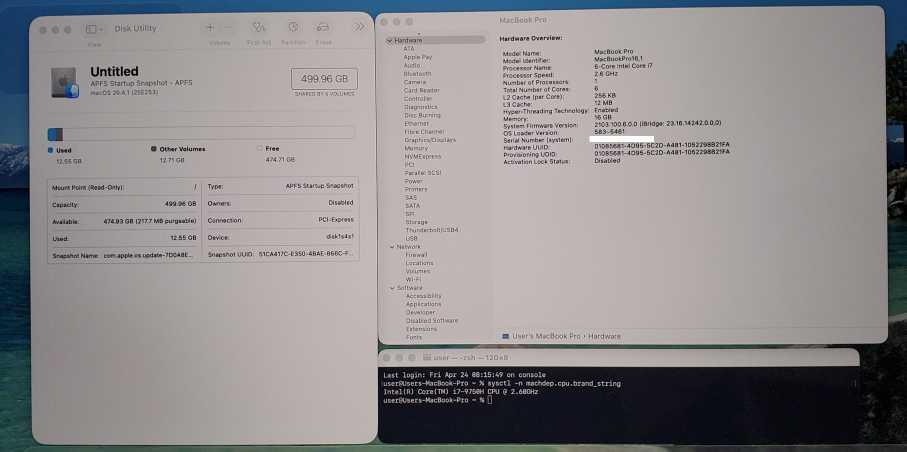Image resolution: width=907 pixels, height=452 pixels.
Task: Select Printers in the Hardware list
Action: point(416,189)
